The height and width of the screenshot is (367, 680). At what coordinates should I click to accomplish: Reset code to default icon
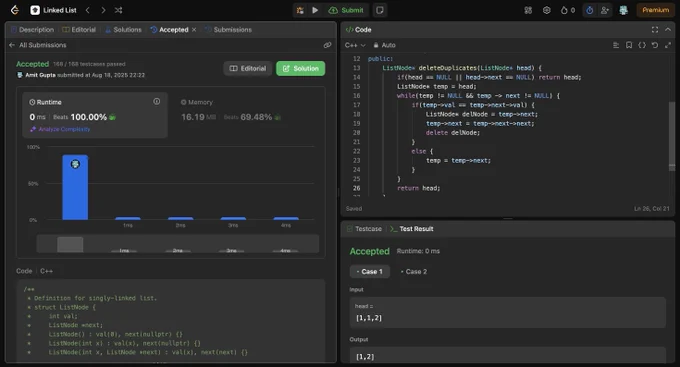pos(655,45)
